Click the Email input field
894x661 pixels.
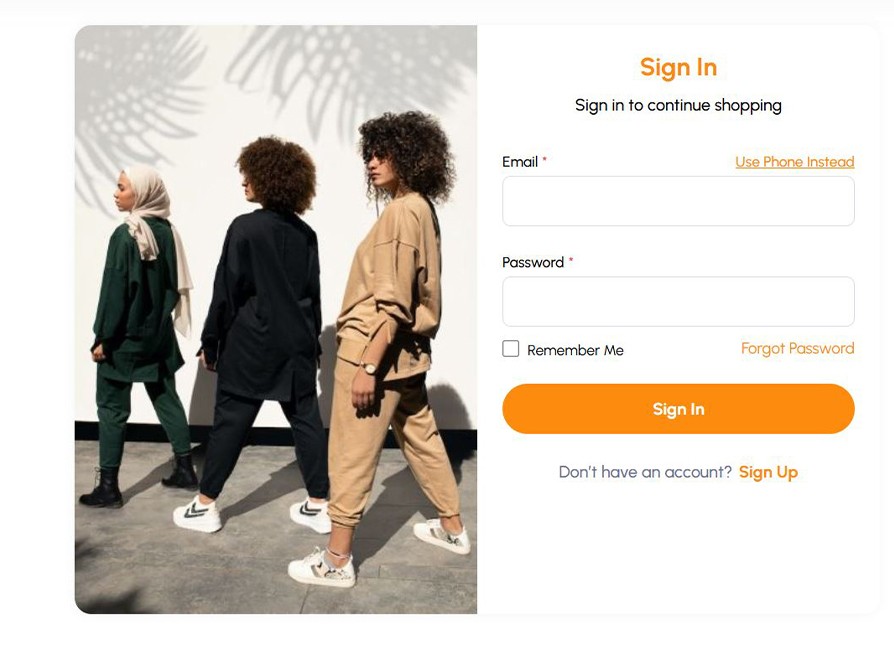coord(678,201)
